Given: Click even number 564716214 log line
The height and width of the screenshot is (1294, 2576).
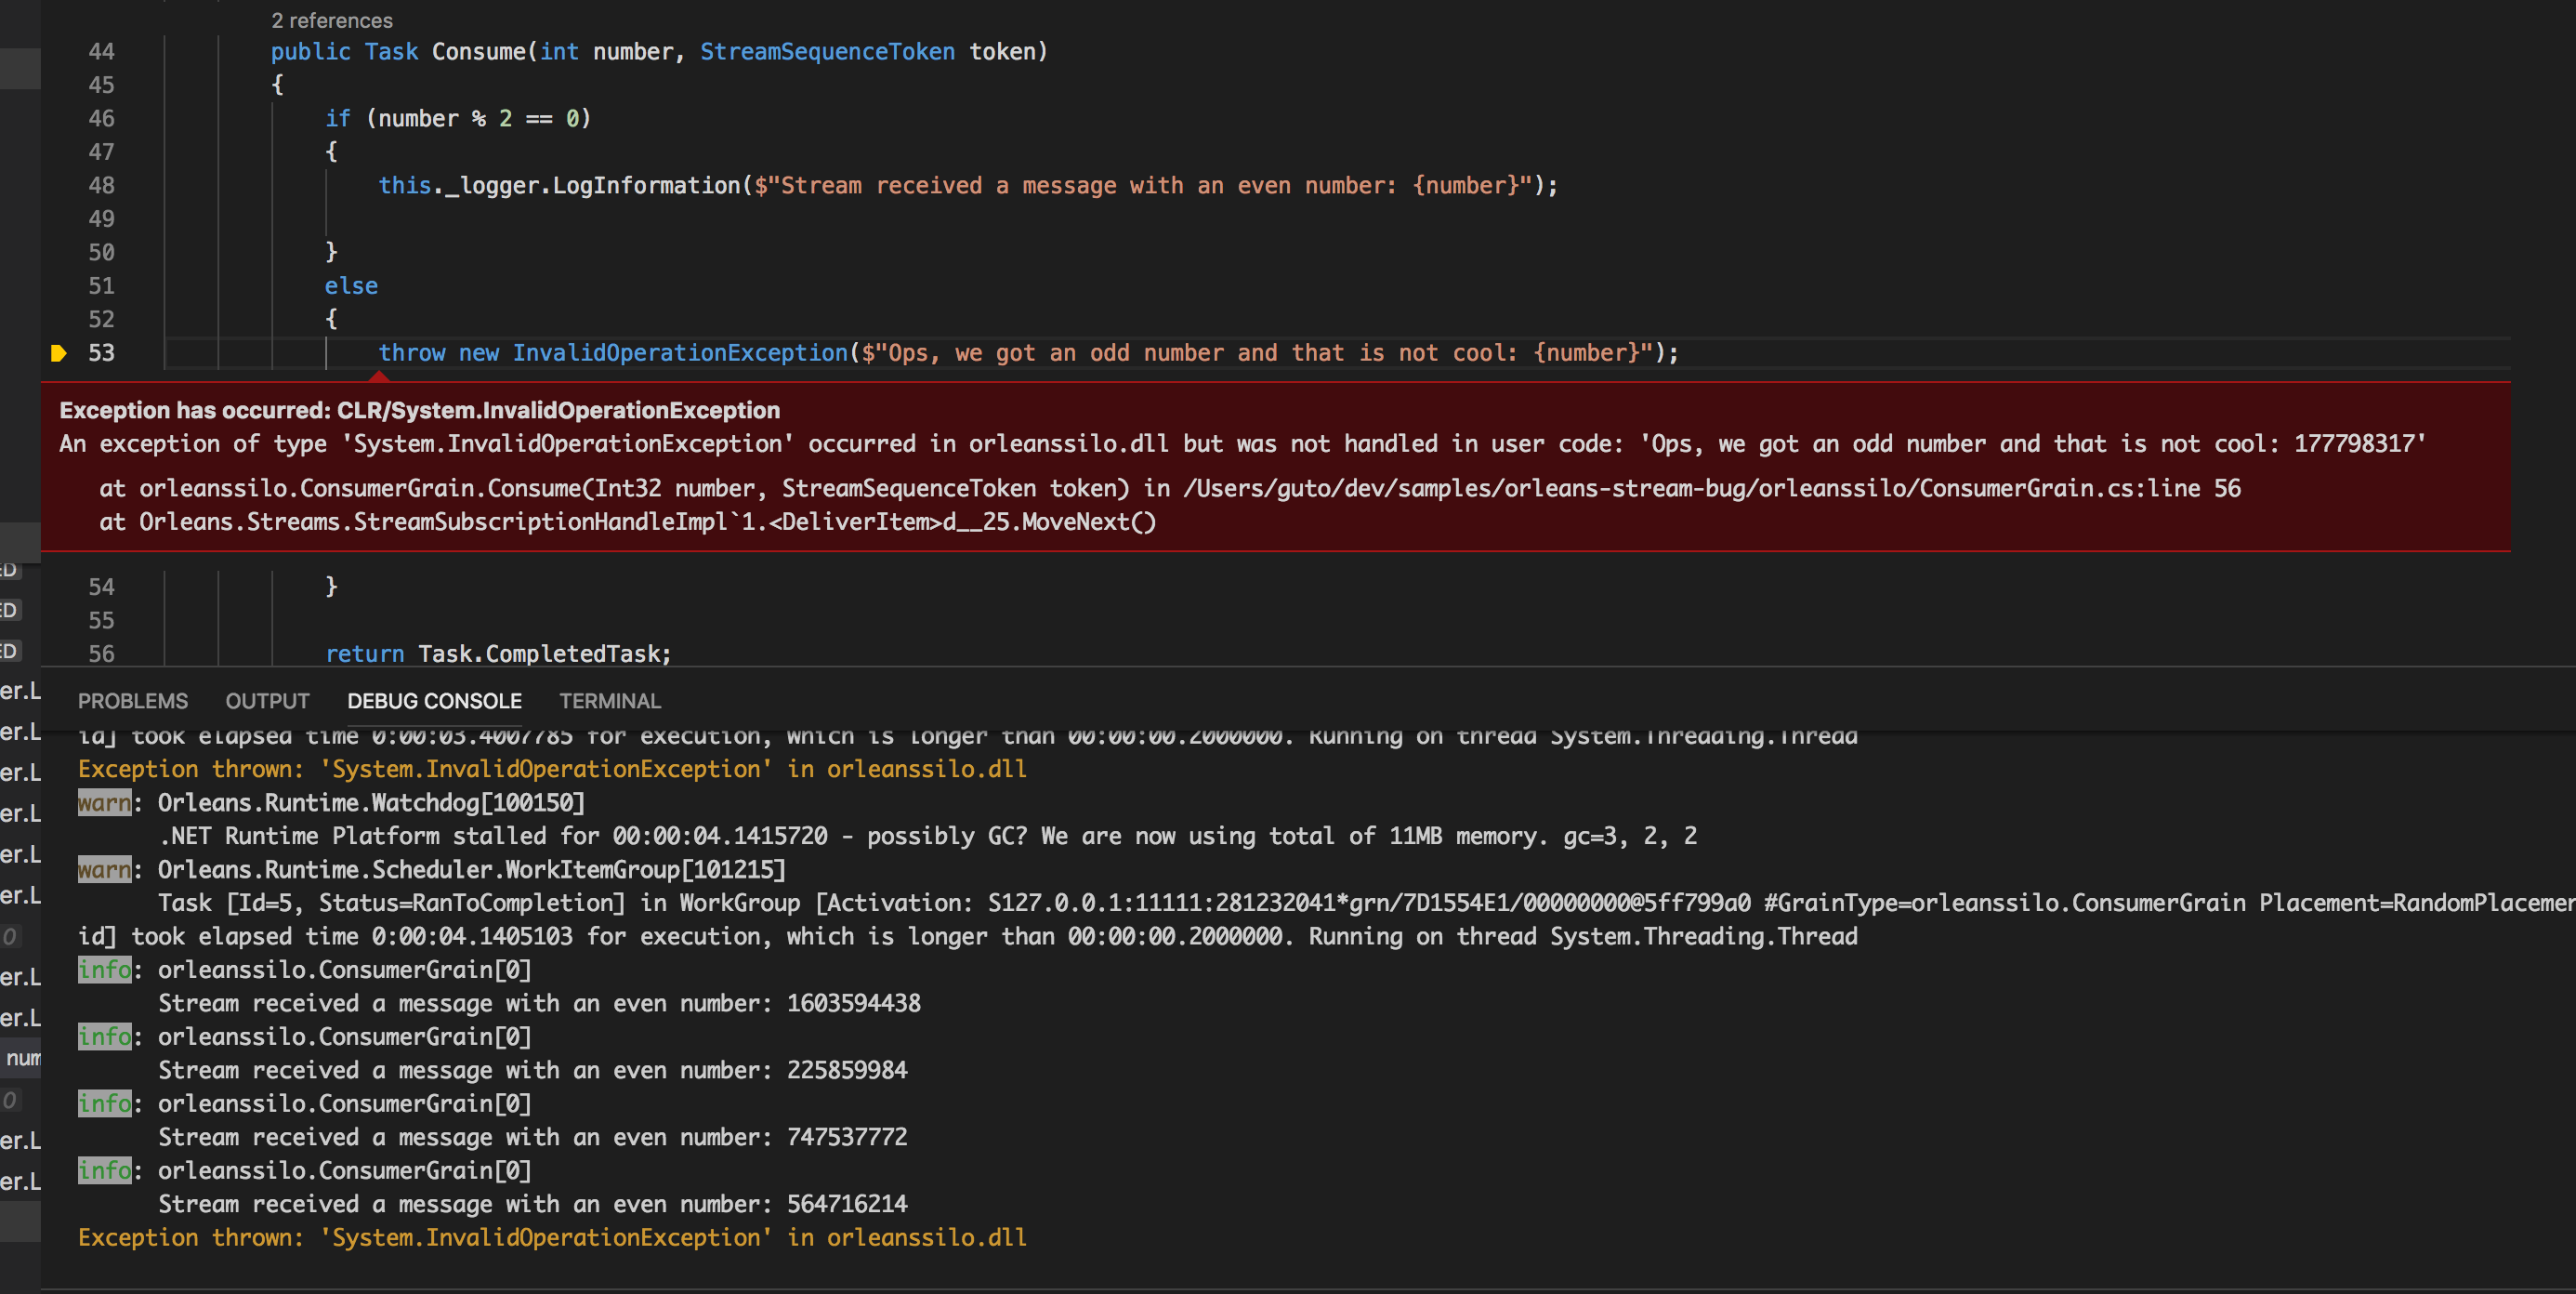Looking at the screenshot, I should (x=532, y=1205).
